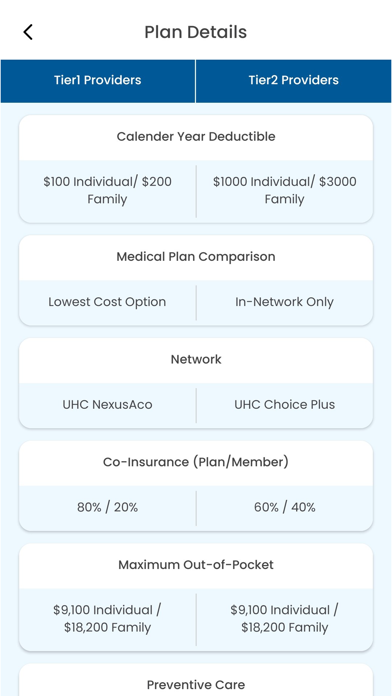
Task: Tap Tier1 $9,100 Individual out-of-pocket cell
Action: pos(107,619)
